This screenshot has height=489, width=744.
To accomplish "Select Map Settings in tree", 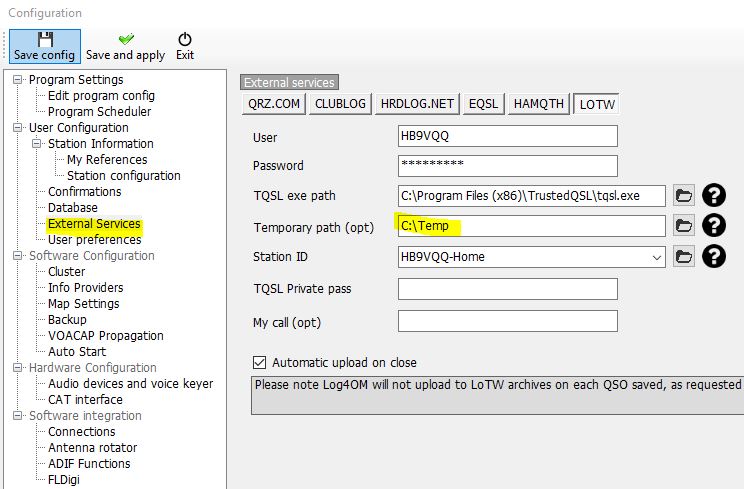I will [84, 304].
